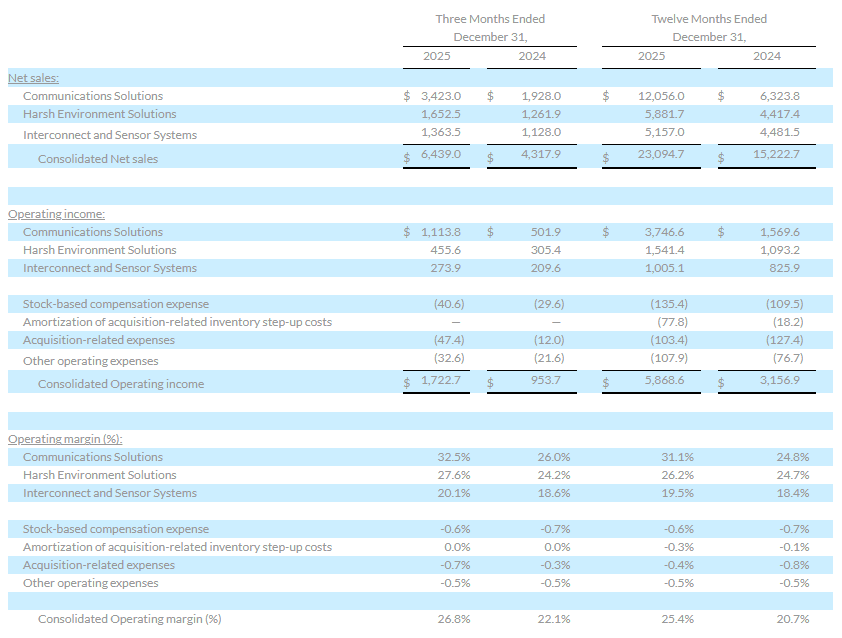Click the "Net sales:" section heading
Image resolution: width=842 pixels, height=638 pixels.
pyautogui.click(x=33, y=77)
